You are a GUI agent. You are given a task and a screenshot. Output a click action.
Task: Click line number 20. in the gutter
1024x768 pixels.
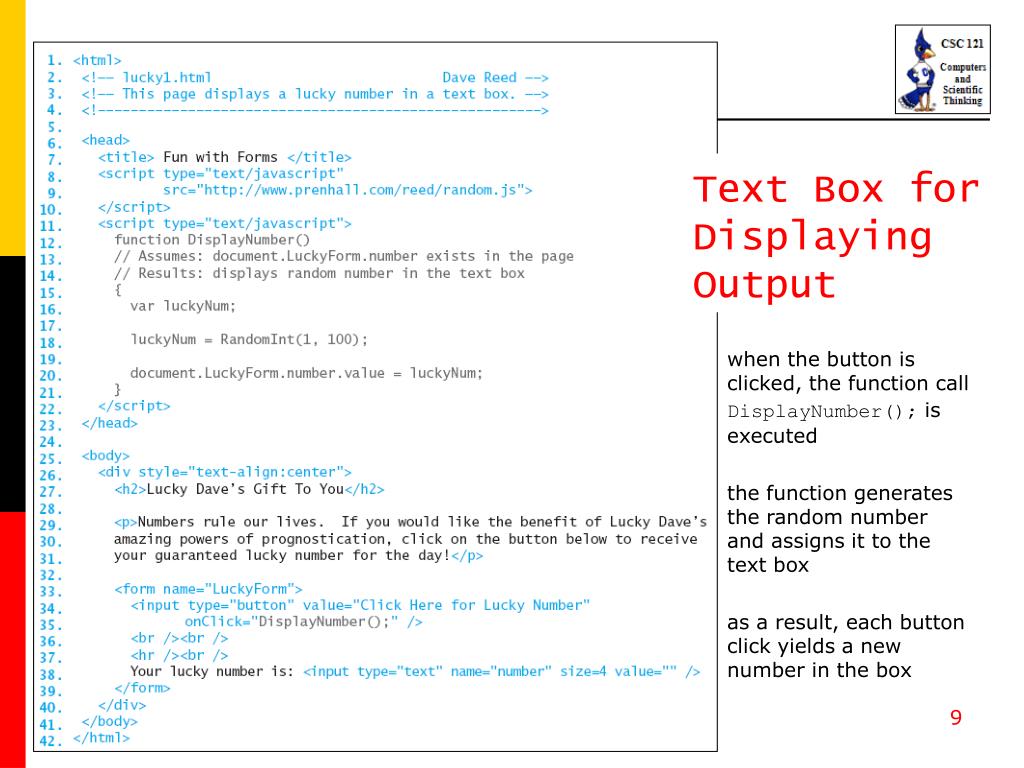pos(51,376)
